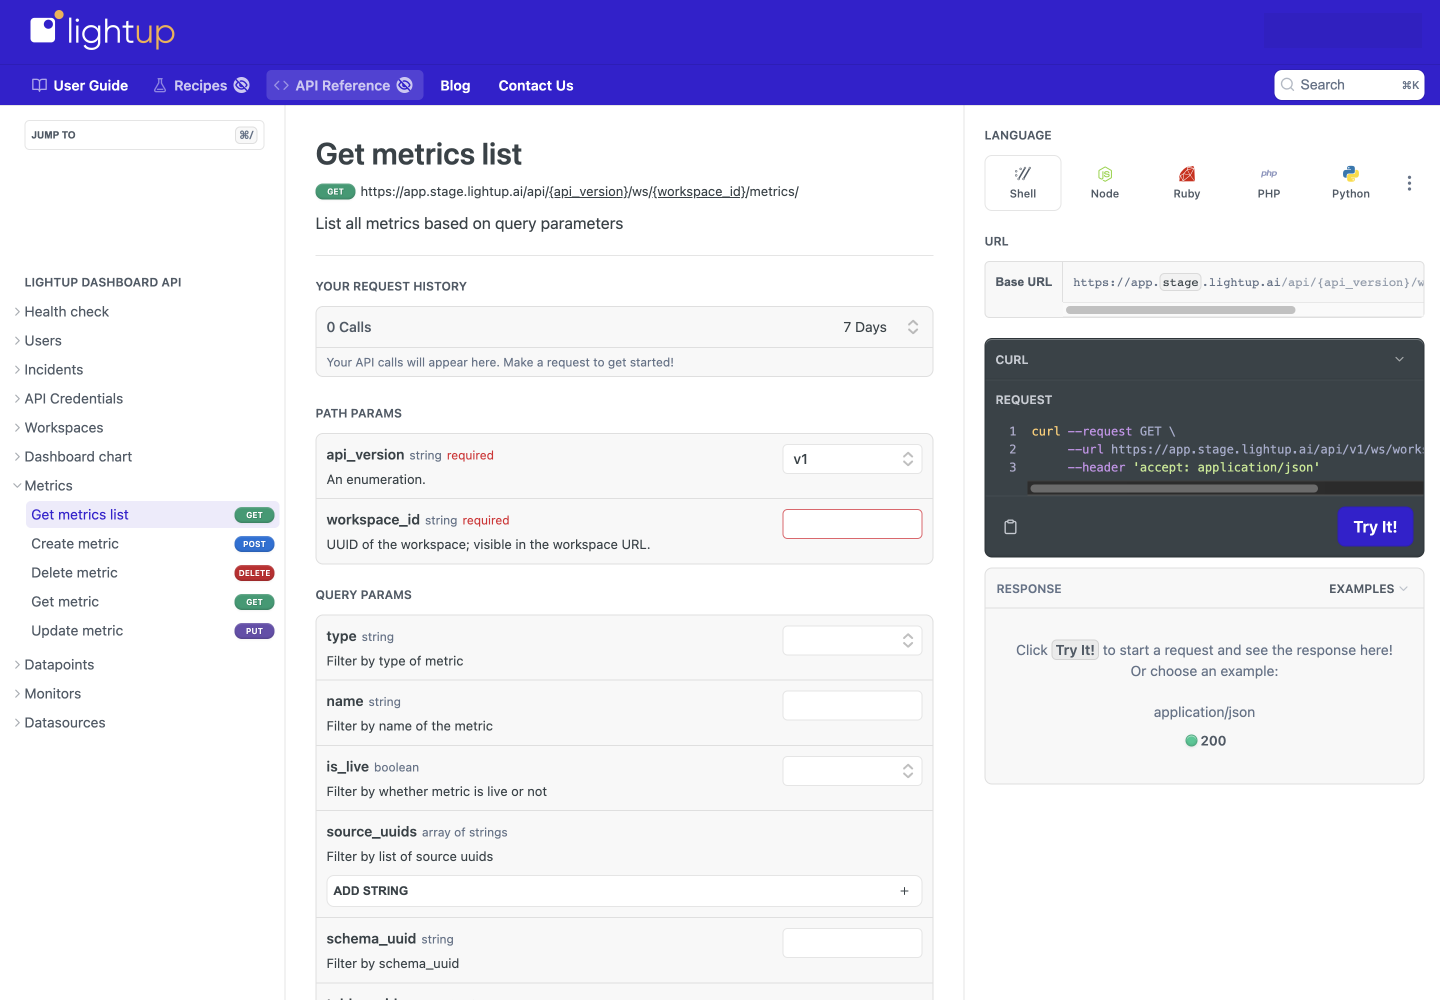1440x1000 pixels.
Task: Click the cURL code horizontal scrollbar
Action: 1174,489
